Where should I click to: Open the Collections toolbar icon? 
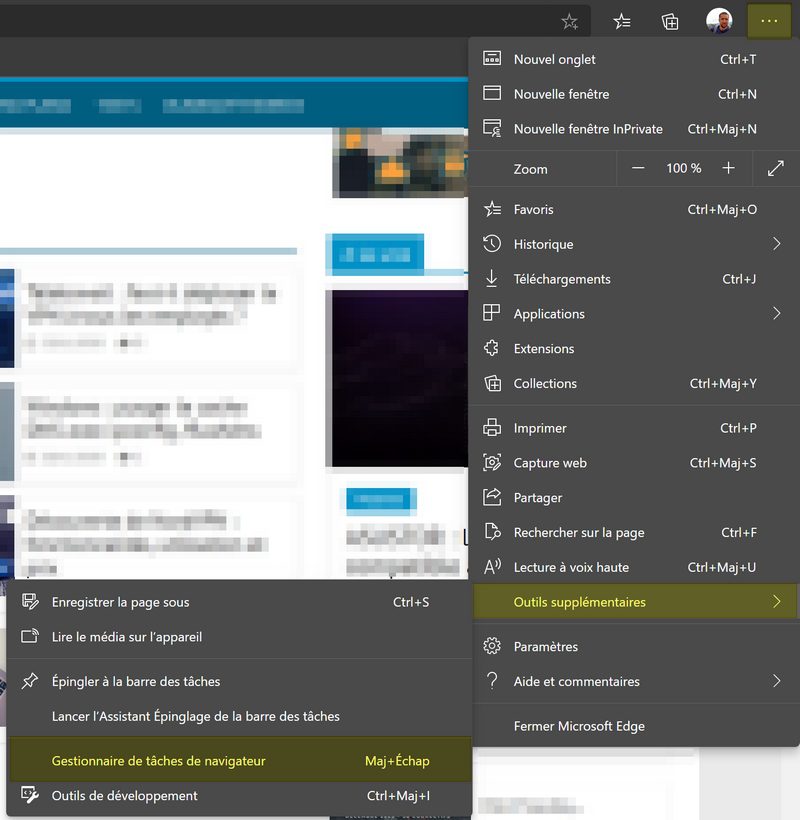pos(670,21)
